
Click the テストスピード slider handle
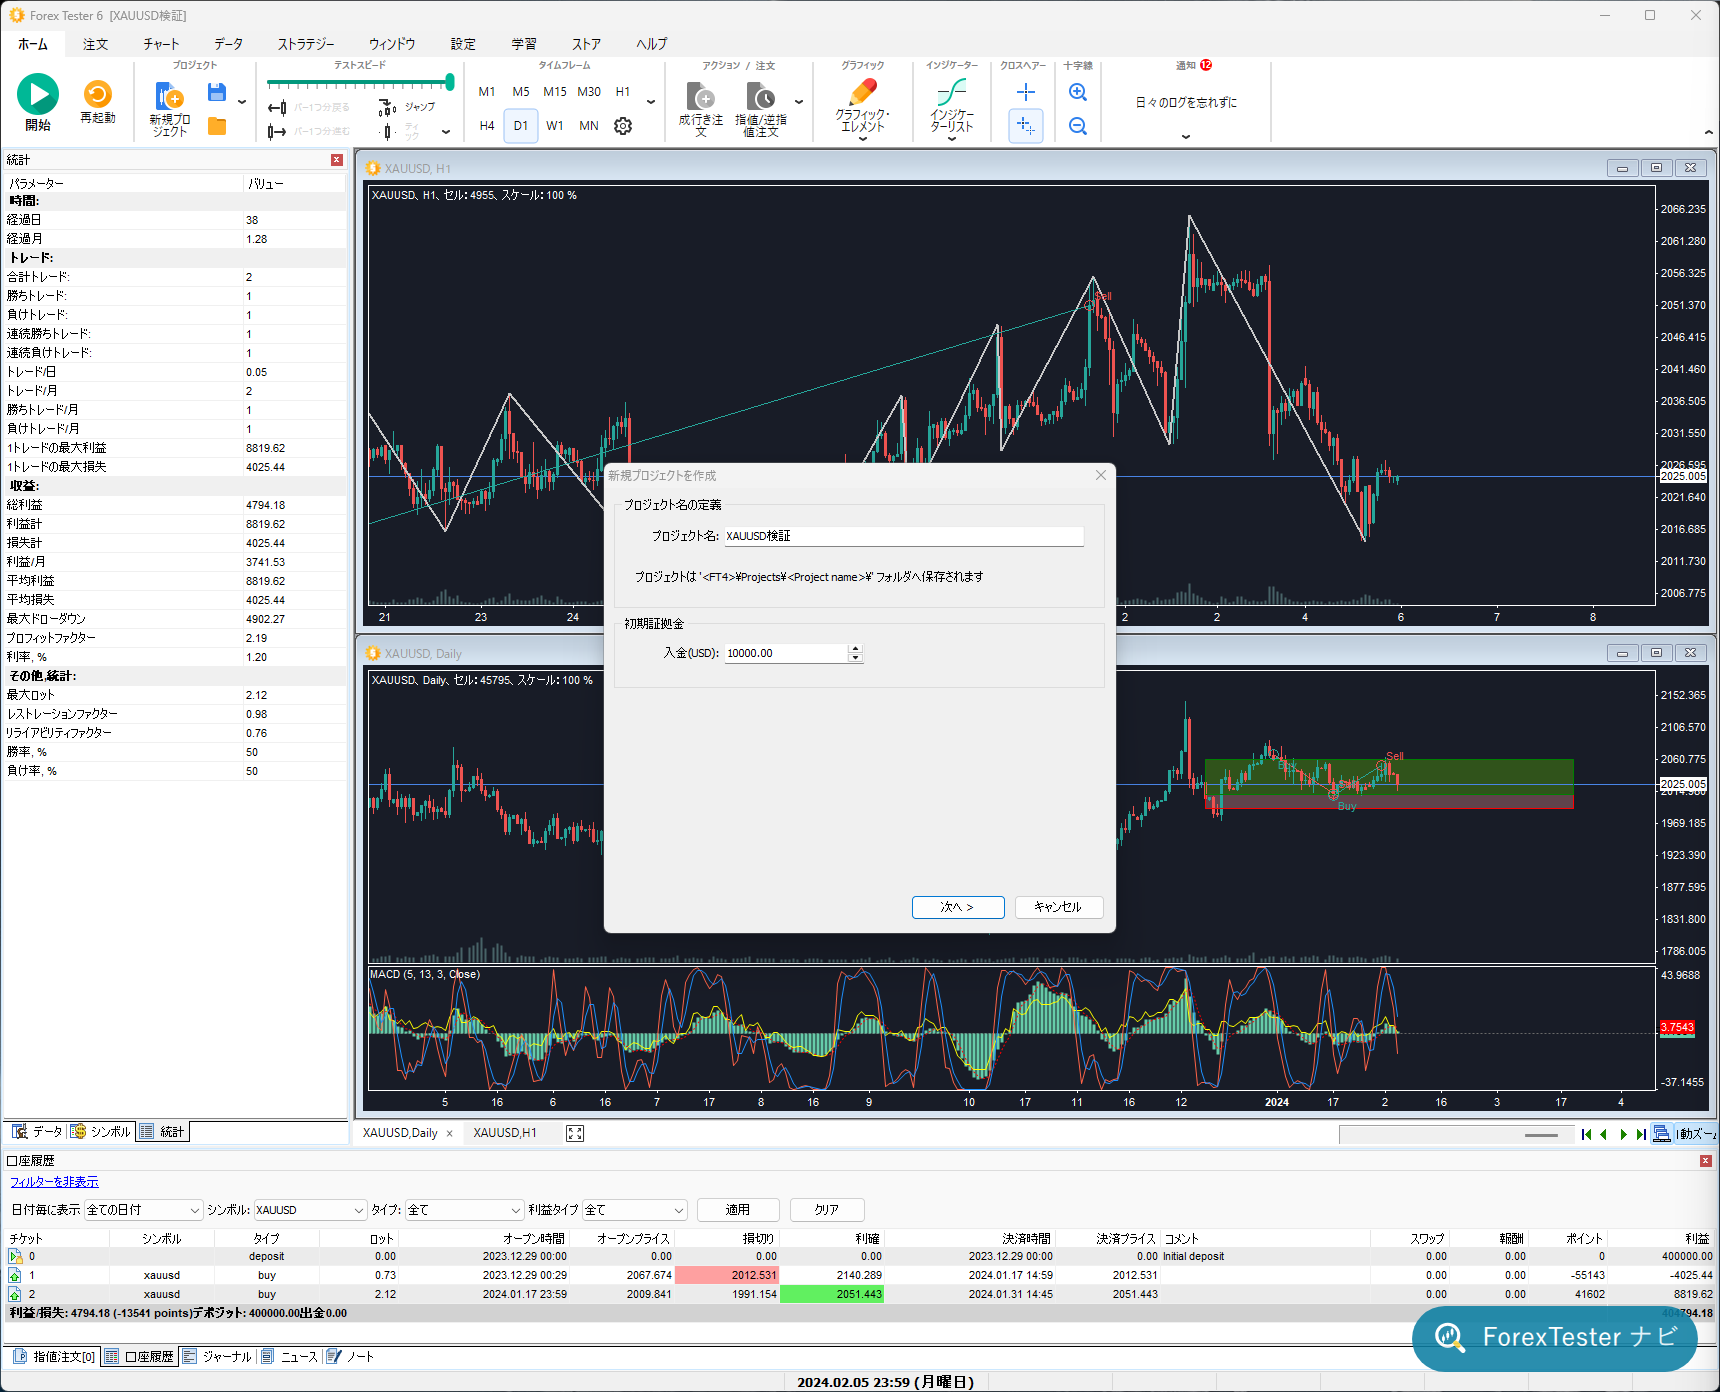pyautogui.click(x=450, y=82)
